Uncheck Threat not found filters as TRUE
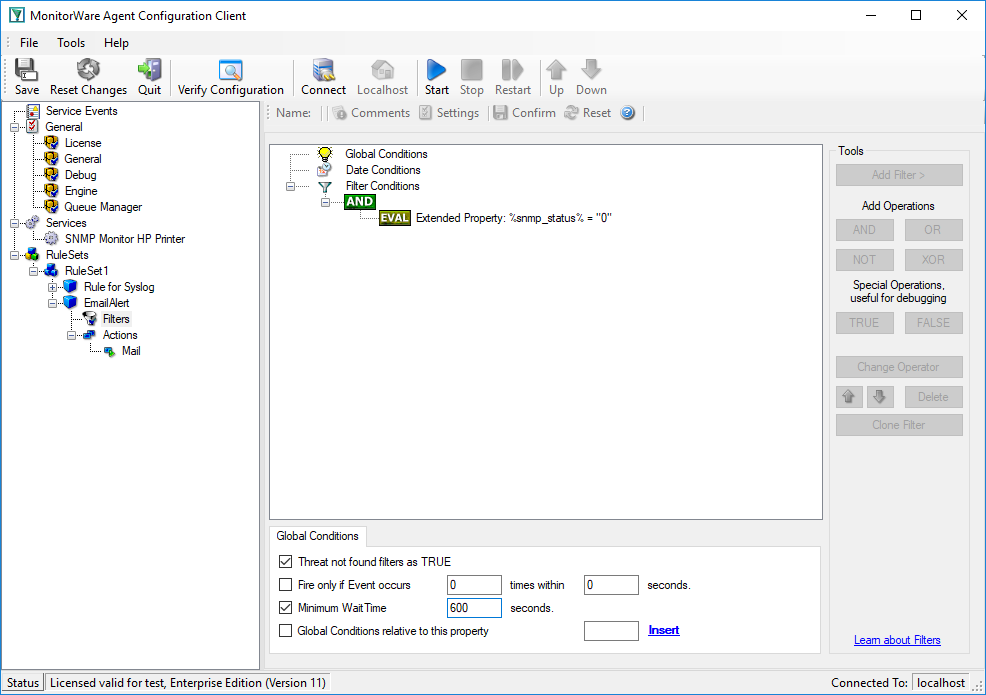 (285, 562)
